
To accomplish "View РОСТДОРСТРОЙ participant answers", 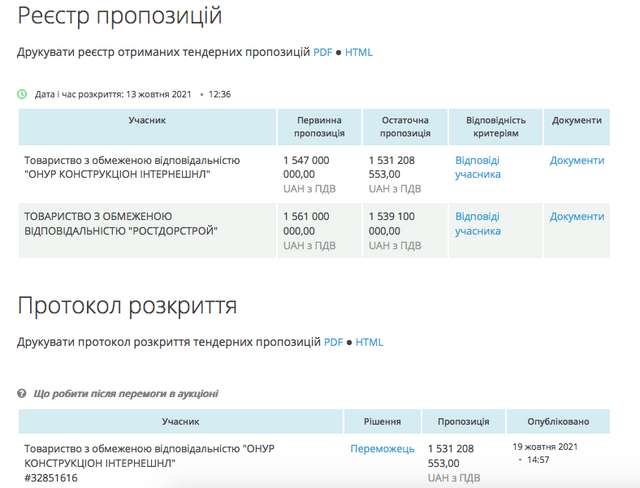I will click(477, 223).
